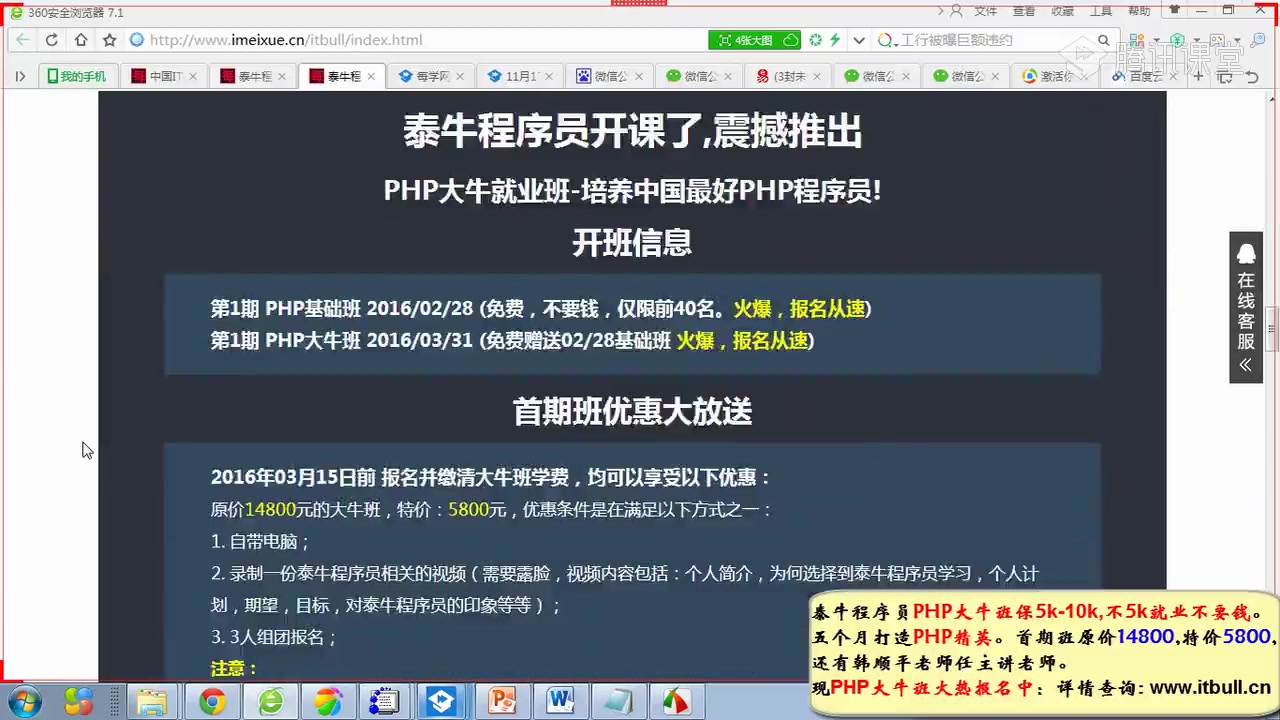
Task: Click the 开班信息 heading
Action: point(632,243)
